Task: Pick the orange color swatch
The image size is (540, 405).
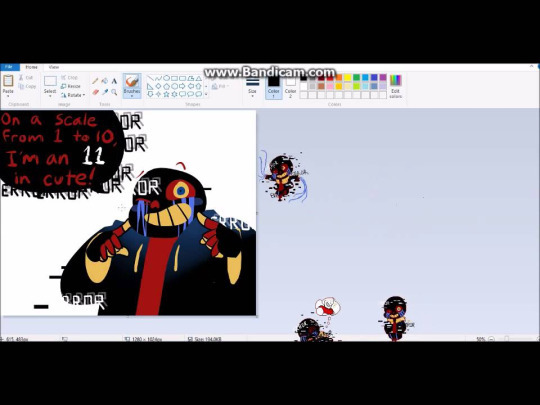Action: pos(339,78)
